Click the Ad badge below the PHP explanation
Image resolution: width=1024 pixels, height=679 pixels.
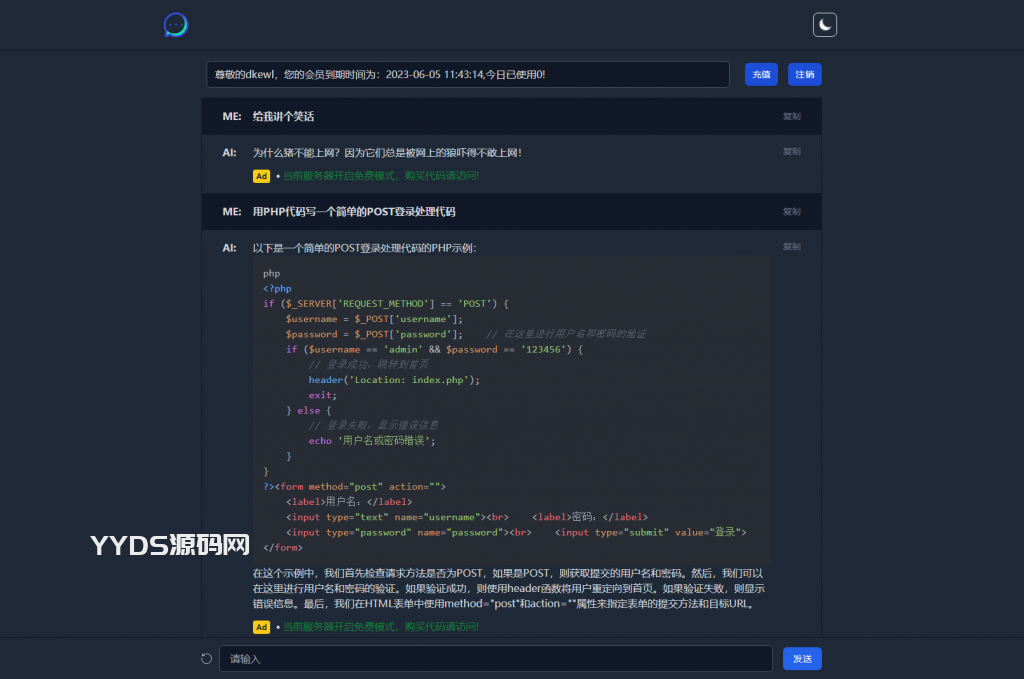click(261, 627)
